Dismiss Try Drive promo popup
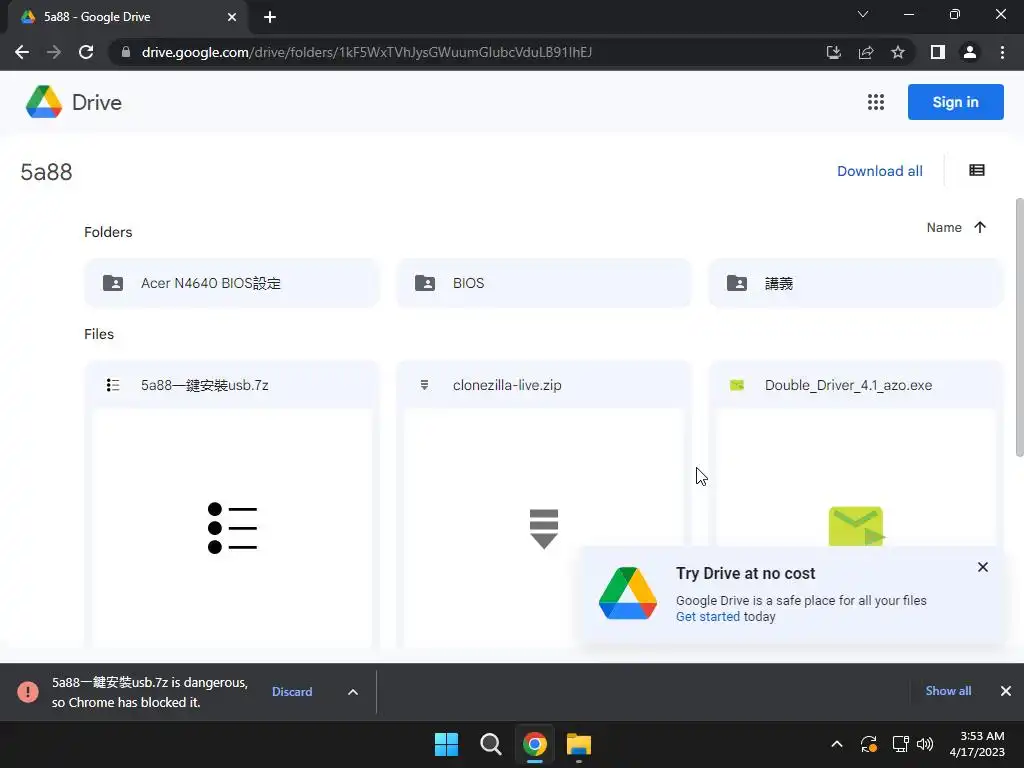The width and height of the screenshot is (1024, 768). [x=983, y=567]
